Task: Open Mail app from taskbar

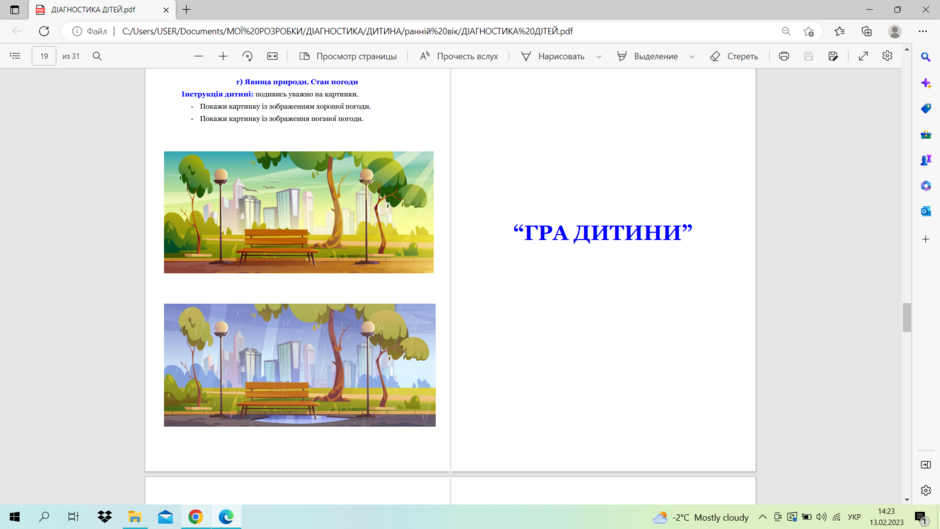Action: [x=165, y=517]
